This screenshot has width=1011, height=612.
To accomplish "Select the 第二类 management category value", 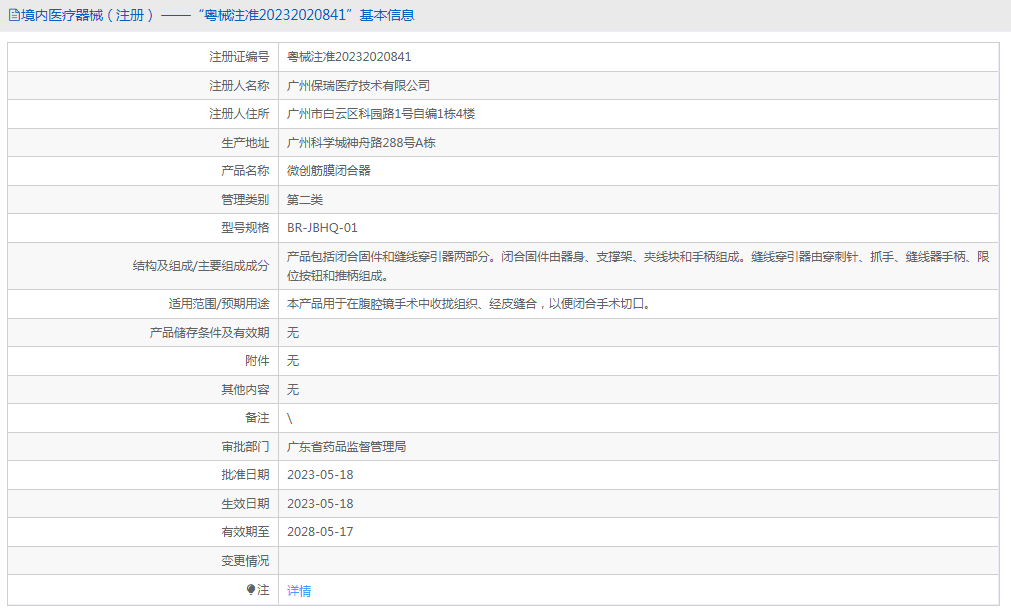I will pyautogui.click(x=305, y=200).
